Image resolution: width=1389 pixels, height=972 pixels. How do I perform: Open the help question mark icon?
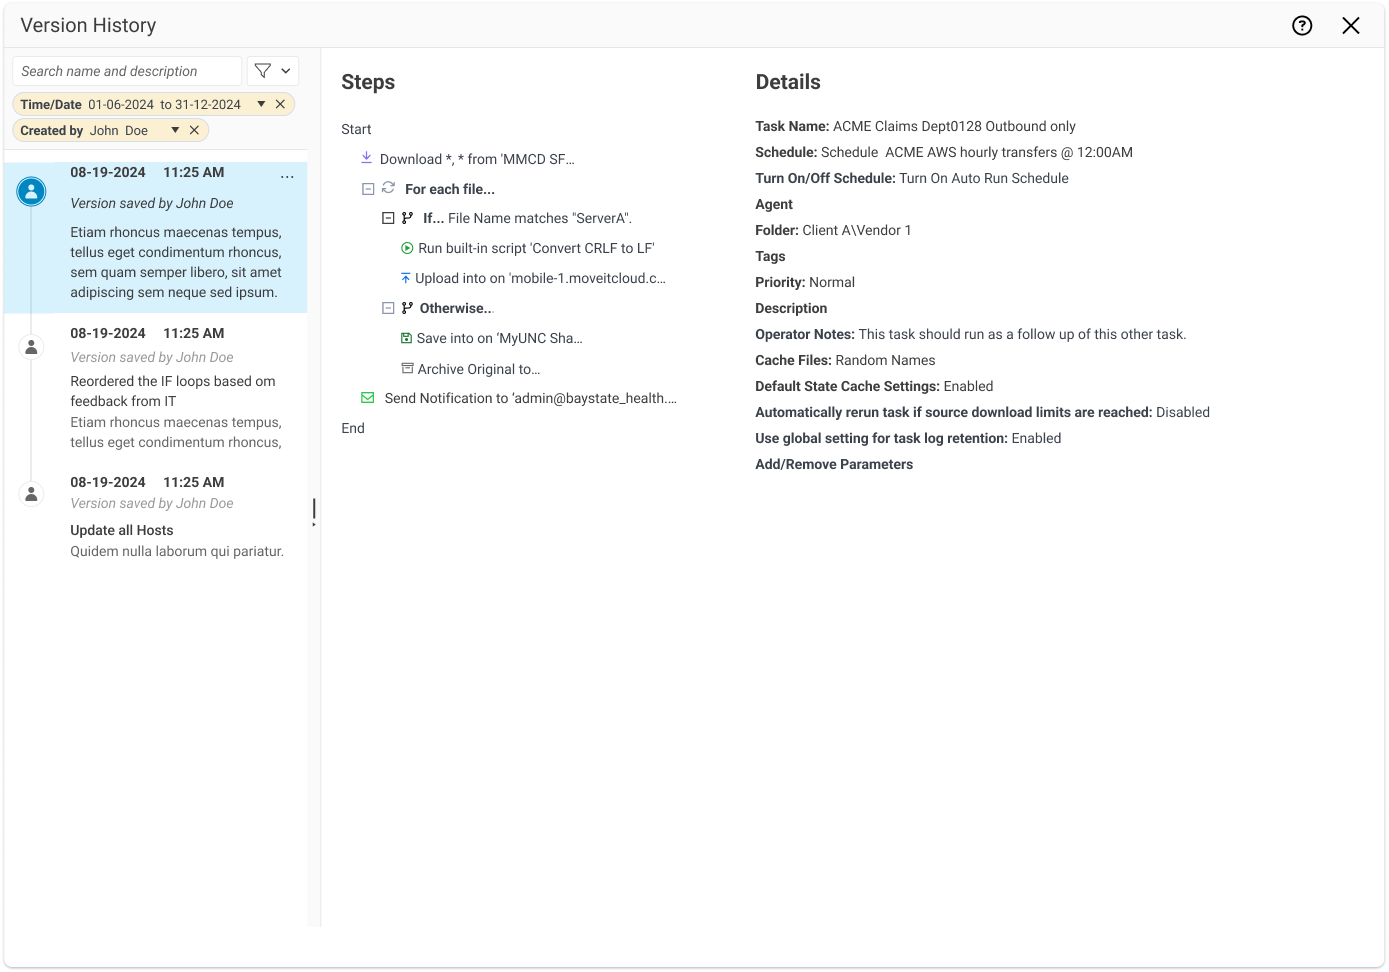click(1302, 26)
